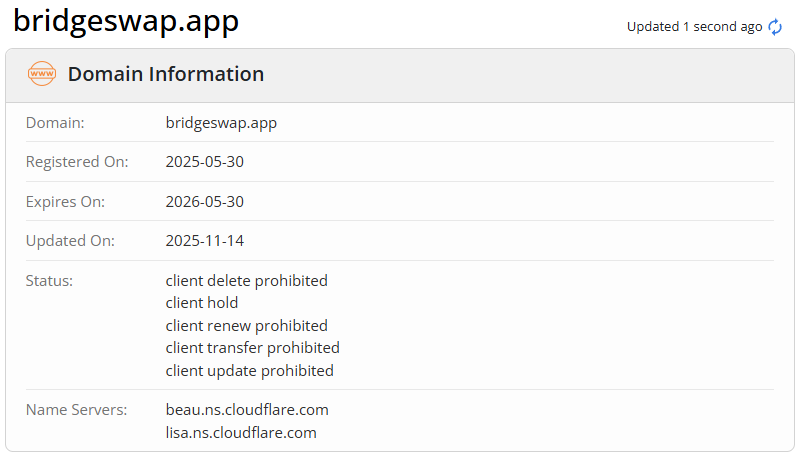Click the lisa.ns.cloudflare.com name server

[241, 433]
